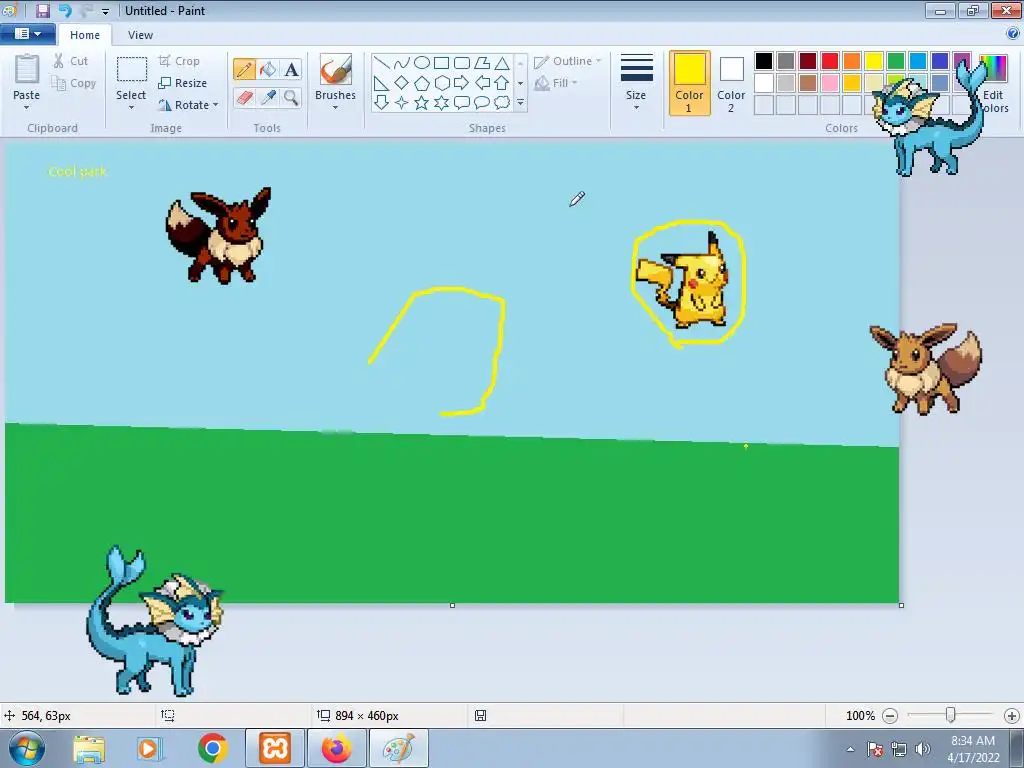Choose the Five-point star shape
Image resolution: width=1024 pixels, height=768 pixels.
(422, 103)
